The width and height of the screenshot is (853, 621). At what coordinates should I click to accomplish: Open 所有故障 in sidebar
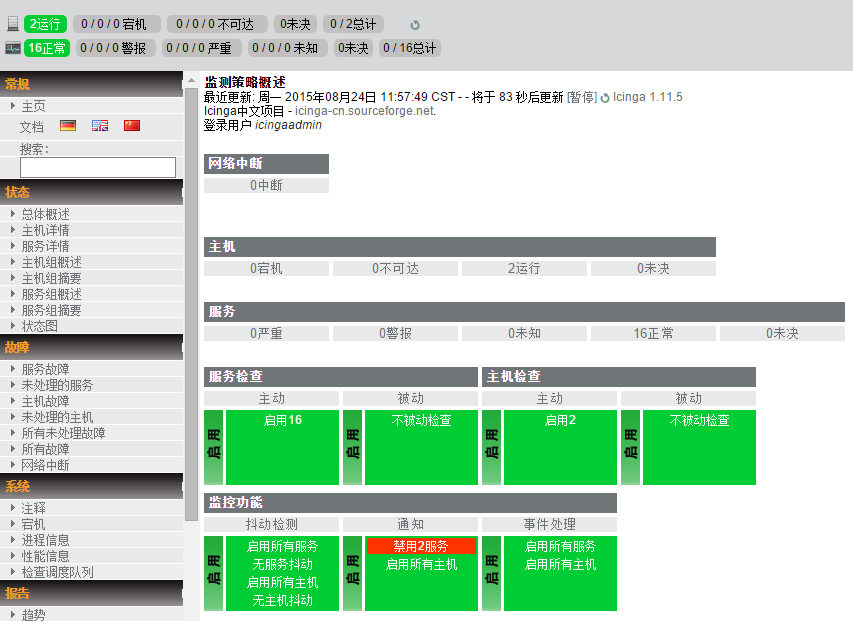coord(46,449)
